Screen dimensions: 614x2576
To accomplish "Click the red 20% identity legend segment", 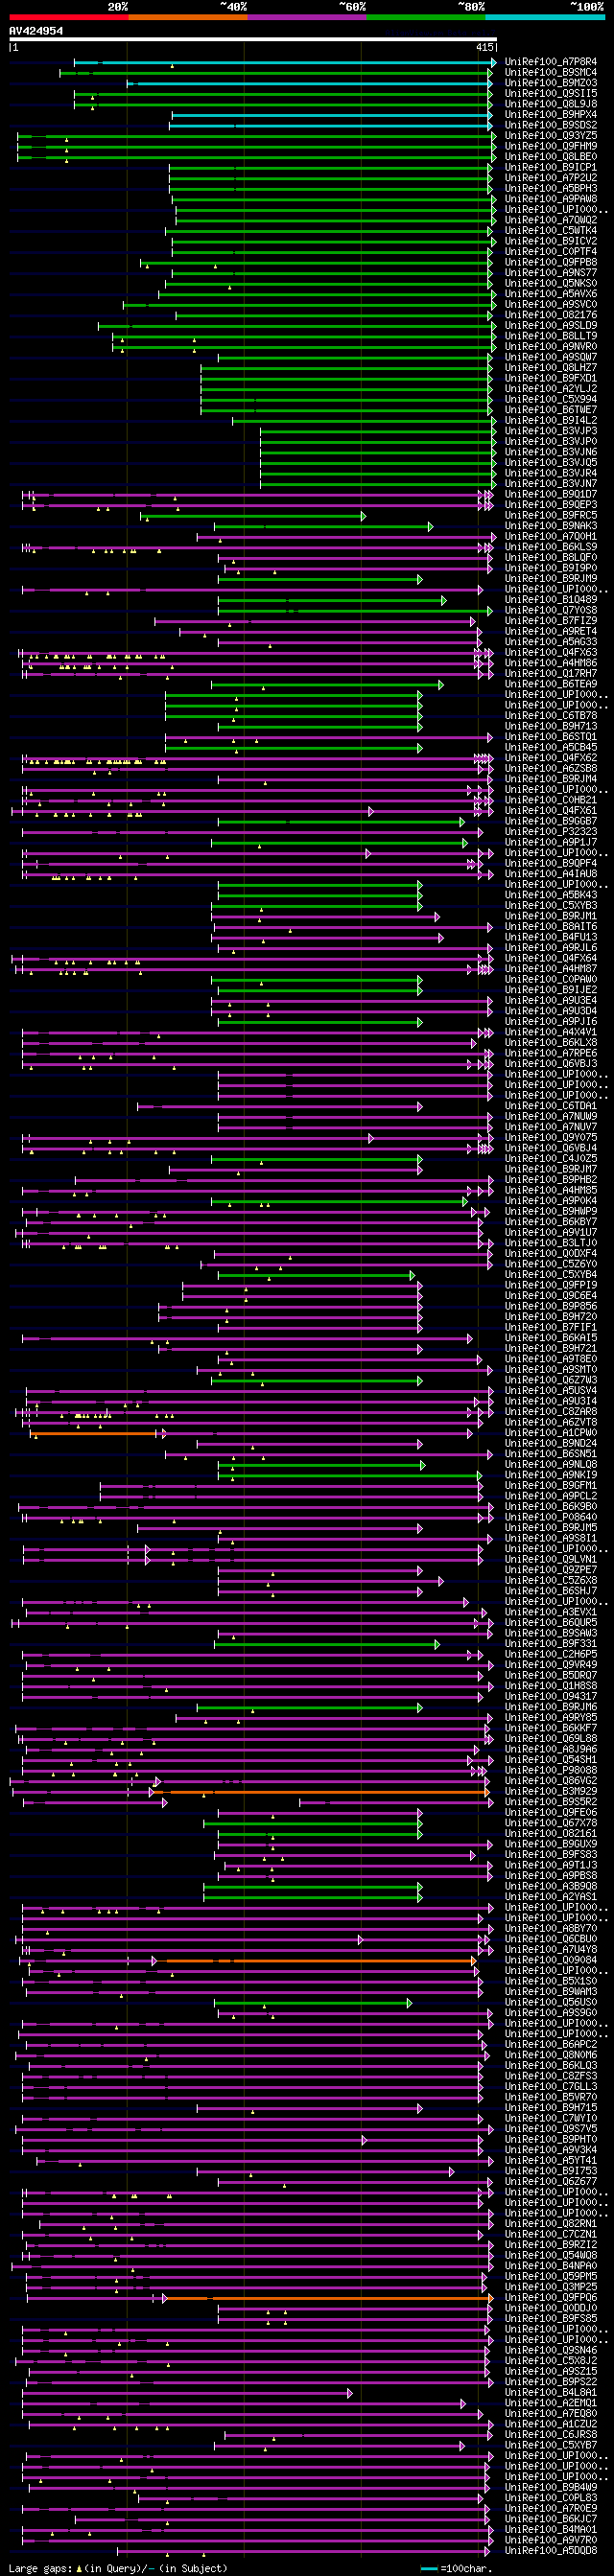I will (69, 17).
